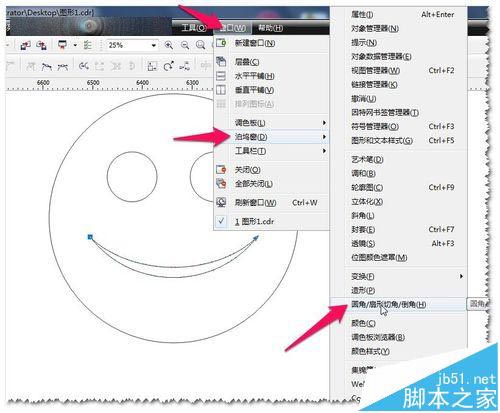Click the New Window icon in menu
This screenshot has height=413, width=500.
[221, 43]
